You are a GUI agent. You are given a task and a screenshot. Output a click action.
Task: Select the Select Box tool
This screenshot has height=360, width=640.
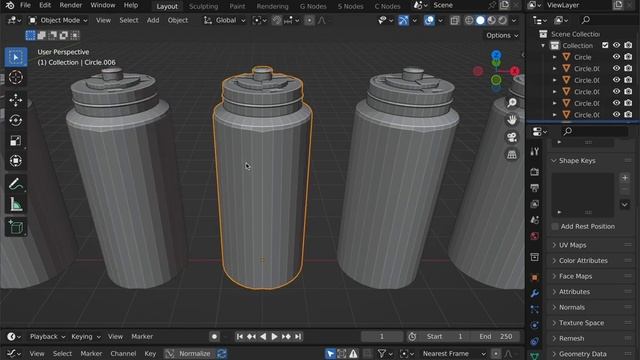[16, 57]
